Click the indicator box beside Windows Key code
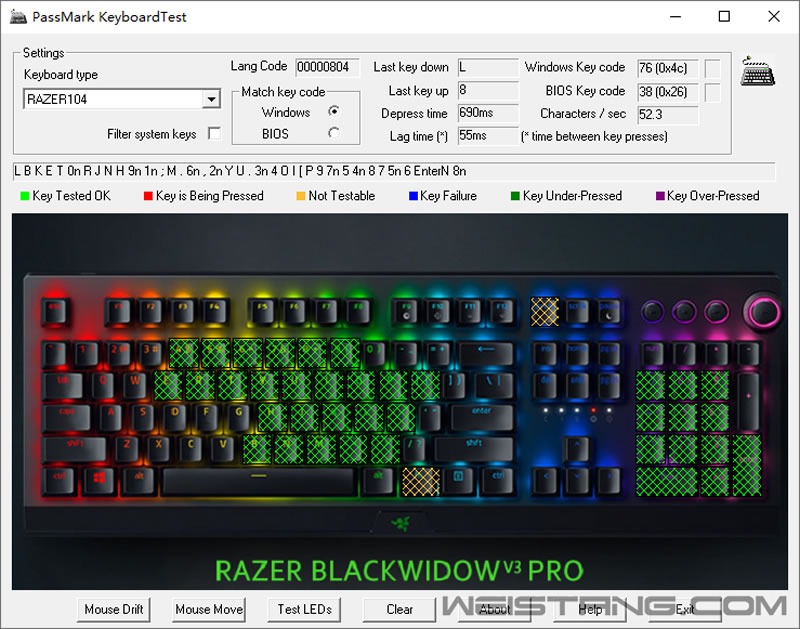The width and height of the screenshot is (800, 629). click(x=712, y=68)
